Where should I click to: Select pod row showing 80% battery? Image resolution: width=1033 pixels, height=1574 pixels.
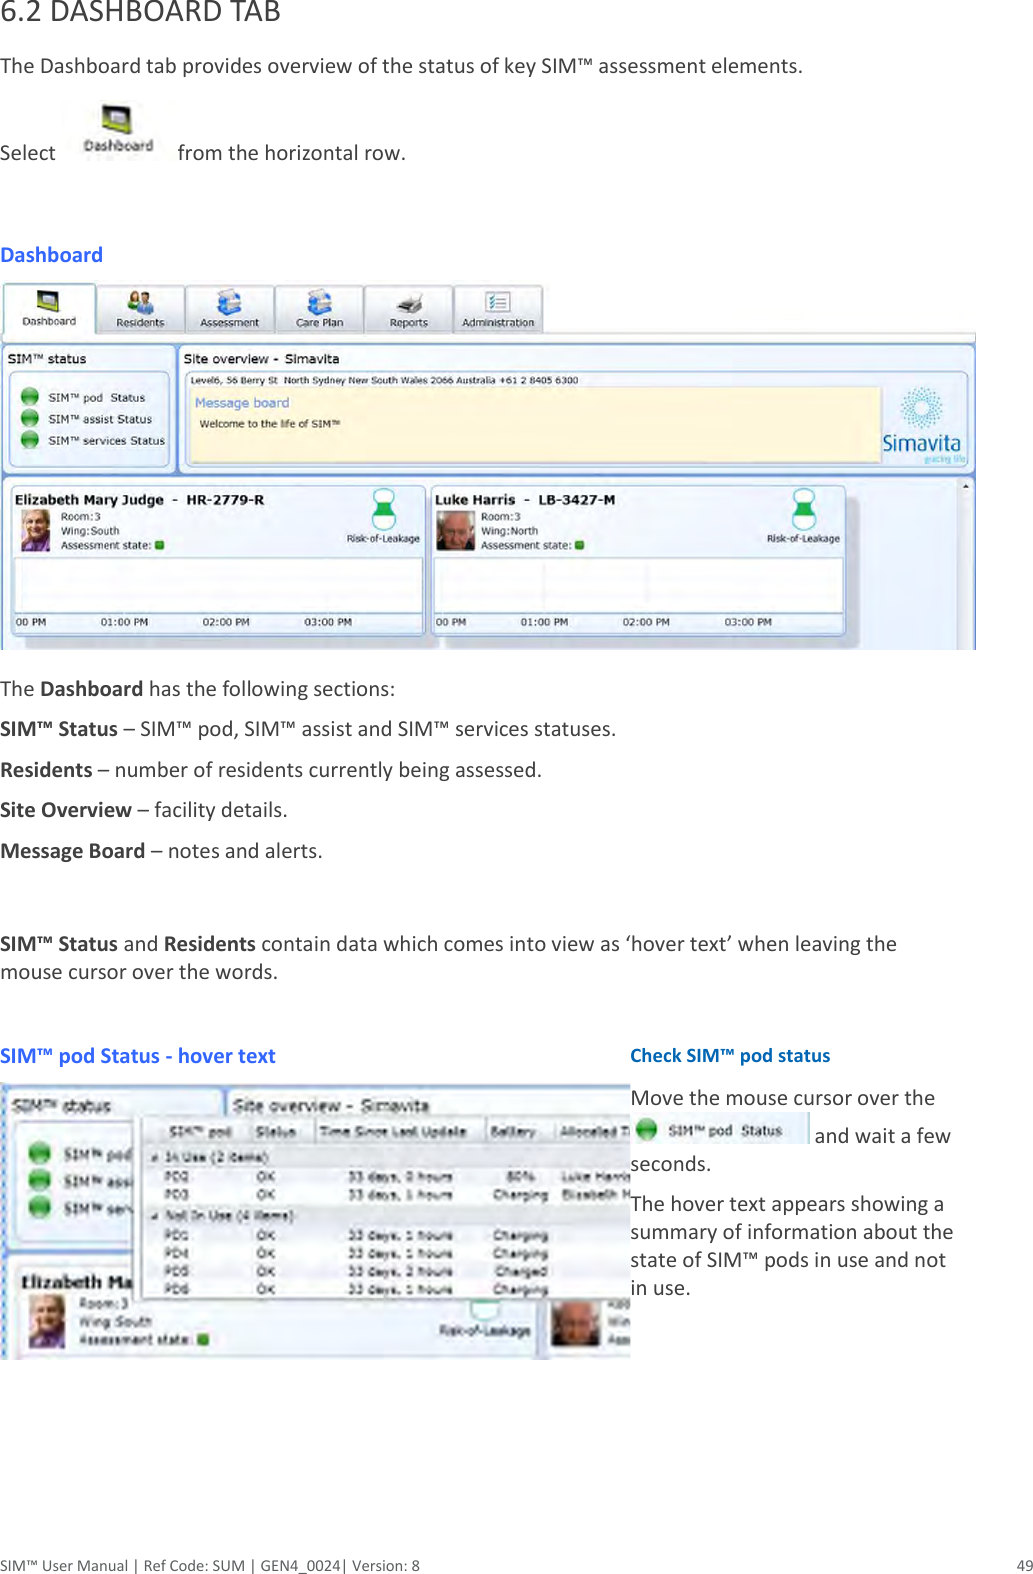pyautogui.click(x=388, y=1177)
